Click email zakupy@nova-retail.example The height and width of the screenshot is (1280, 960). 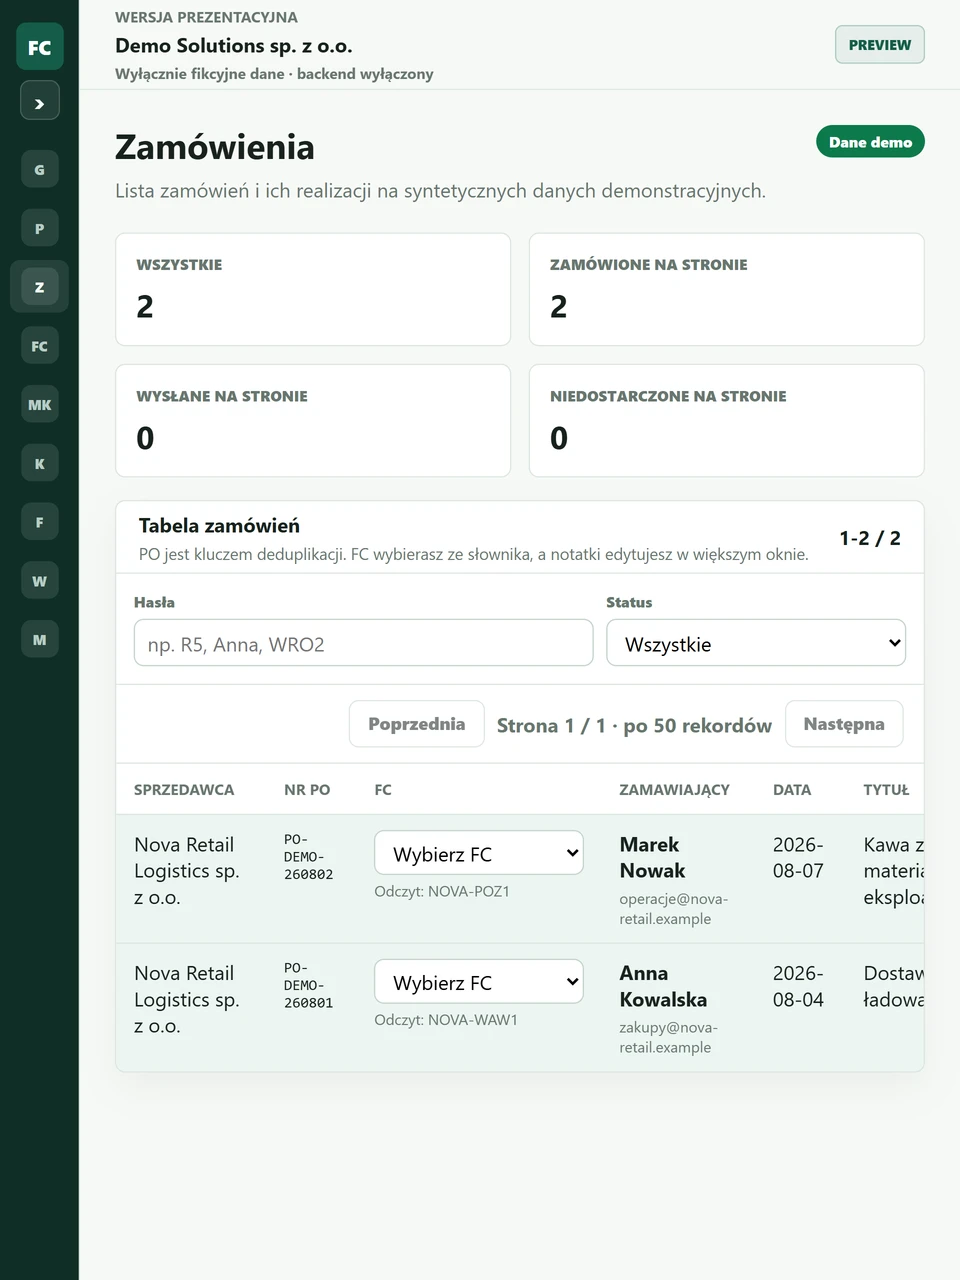pyautogui.click(x=668, y=1037)
